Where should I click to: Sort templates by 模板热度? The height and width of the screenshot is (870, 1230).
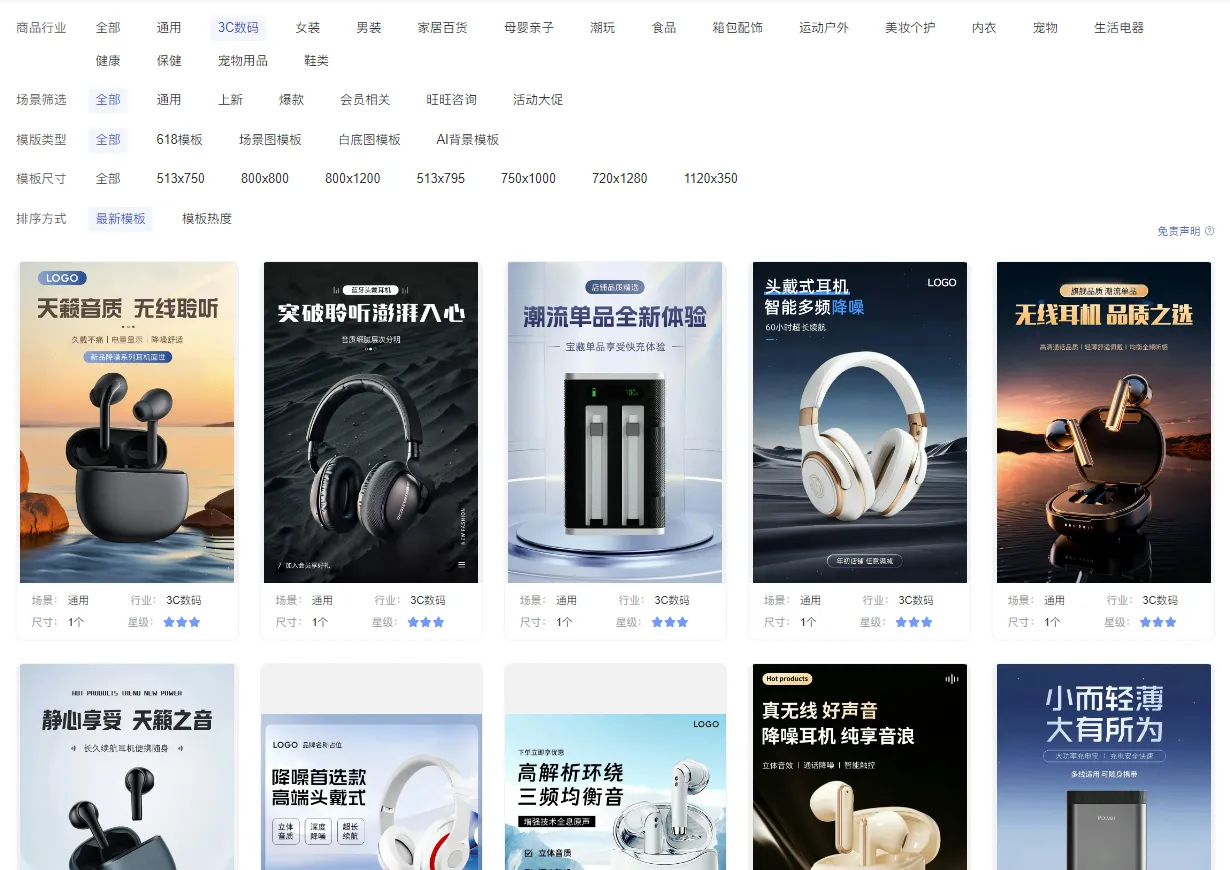(207, 219)
